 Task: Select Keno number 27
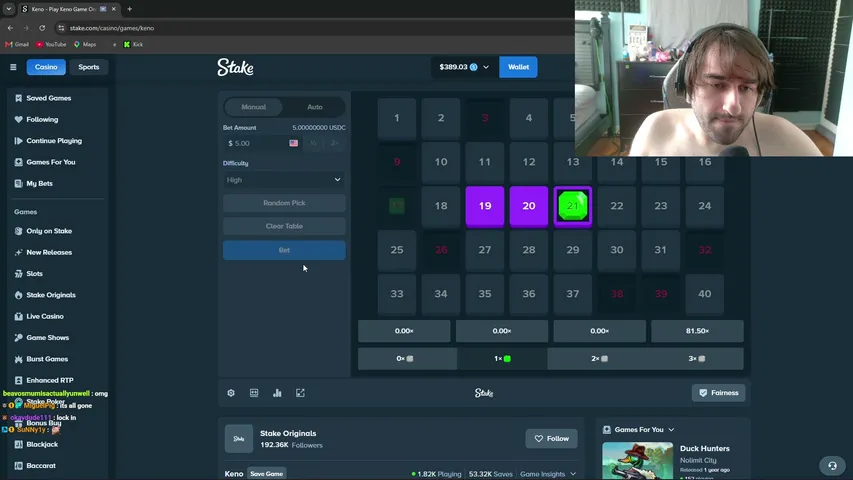[x=485, y=250]
